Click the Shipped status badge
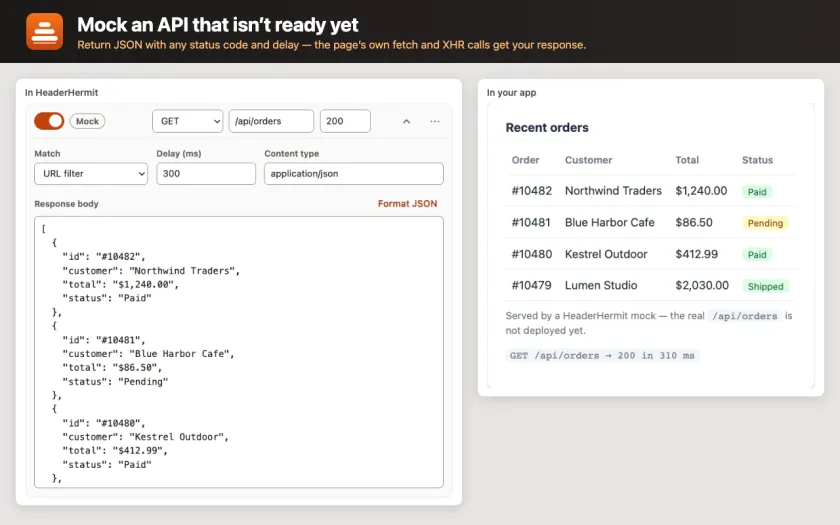The height and width of the screenshot is (525, 840). click(x=765, y=286)
